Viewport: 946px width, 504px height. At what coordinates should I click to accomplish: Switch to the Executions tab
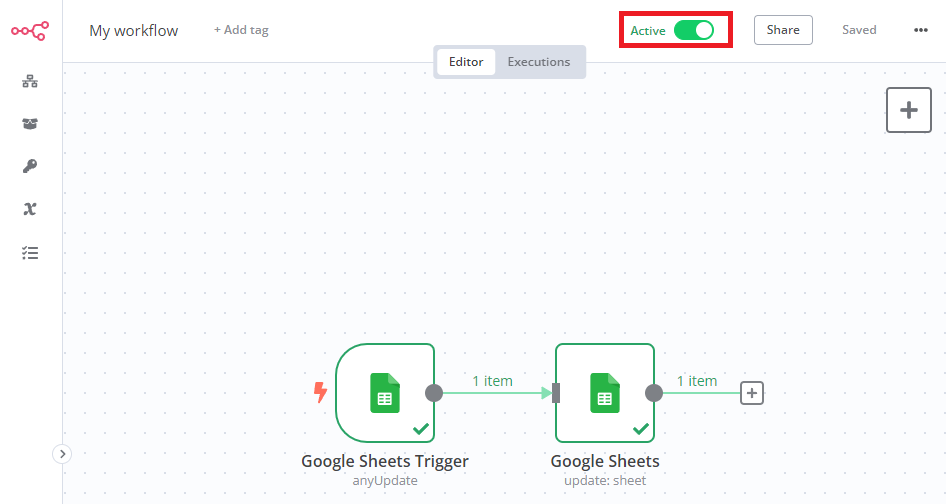click(x=539, y=62)
